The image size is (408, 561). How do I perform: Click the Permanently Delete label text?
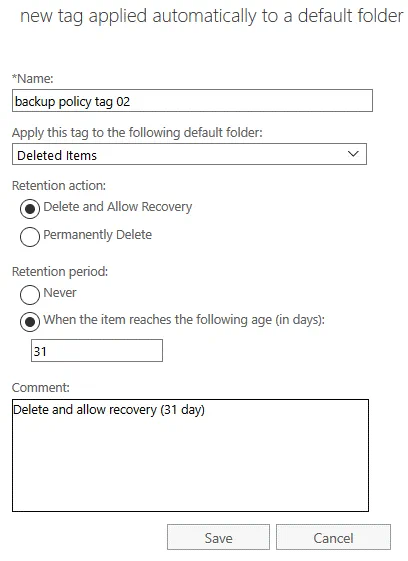pos(97,235)
